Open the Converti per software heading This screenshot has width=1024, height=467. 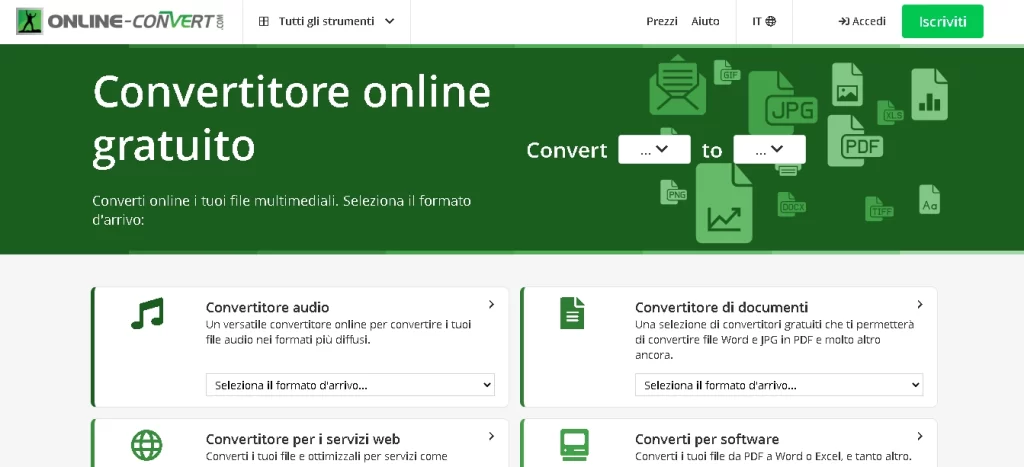707,439
